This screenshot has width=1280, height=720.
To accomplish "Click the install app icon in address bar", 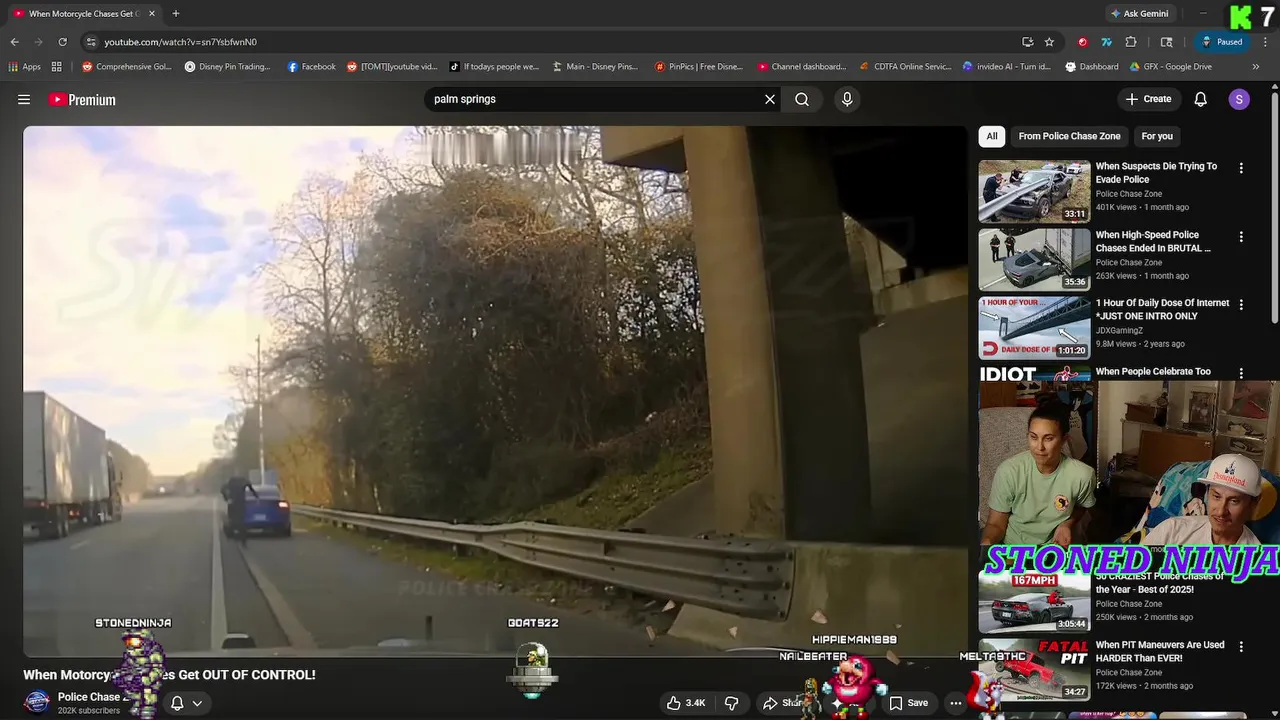I will pos(1027,42).
